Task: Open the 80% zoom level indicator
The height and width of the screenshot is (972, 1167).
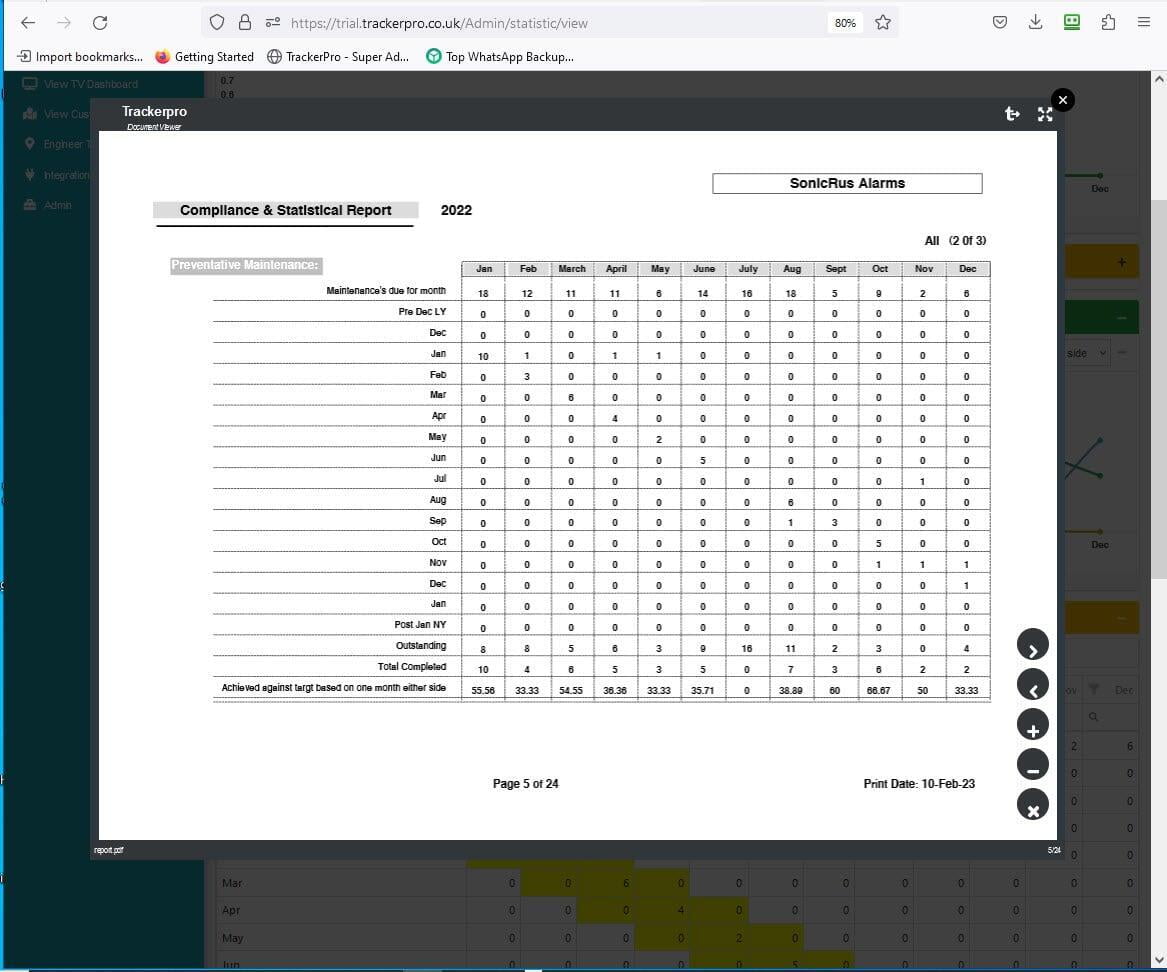Action: (x=845, y=22)
